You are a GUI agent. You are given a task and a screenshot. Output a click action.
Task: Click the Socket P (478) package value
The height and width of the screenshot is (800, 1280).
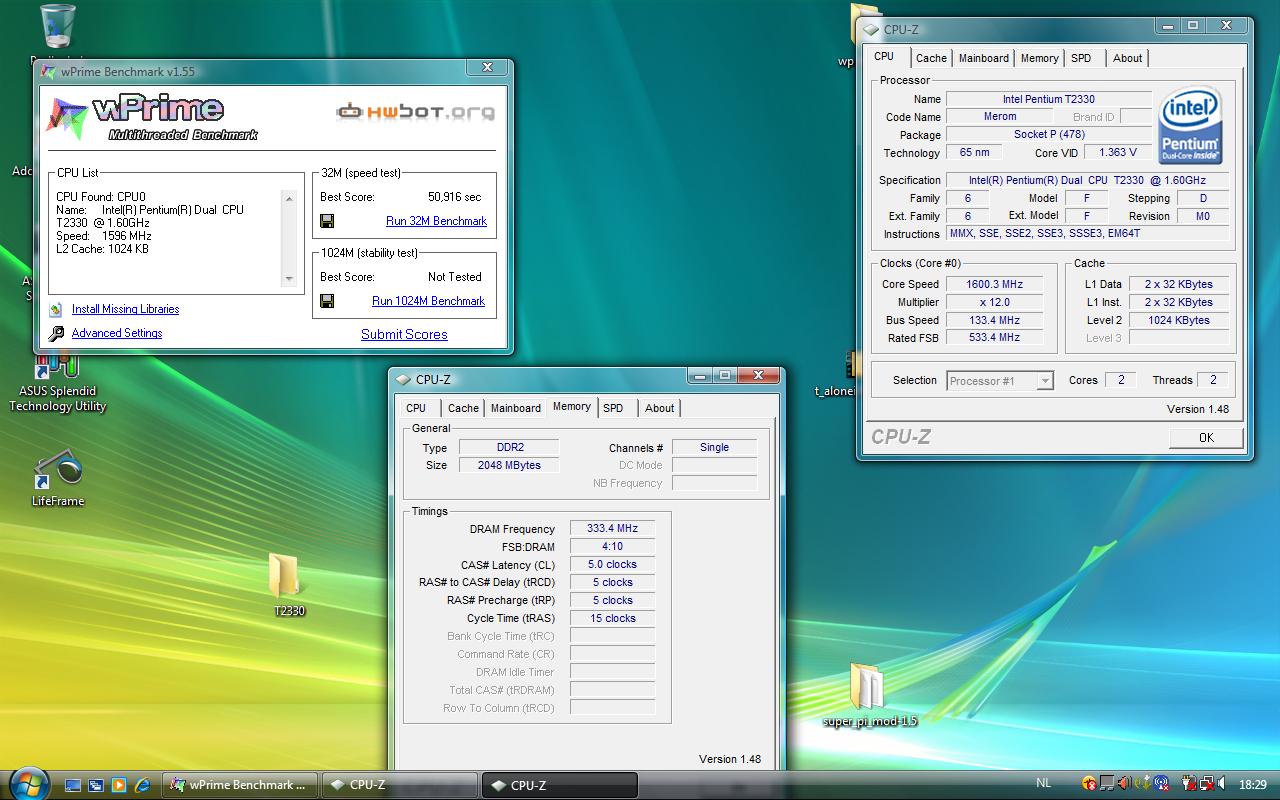coord(1049,135)
